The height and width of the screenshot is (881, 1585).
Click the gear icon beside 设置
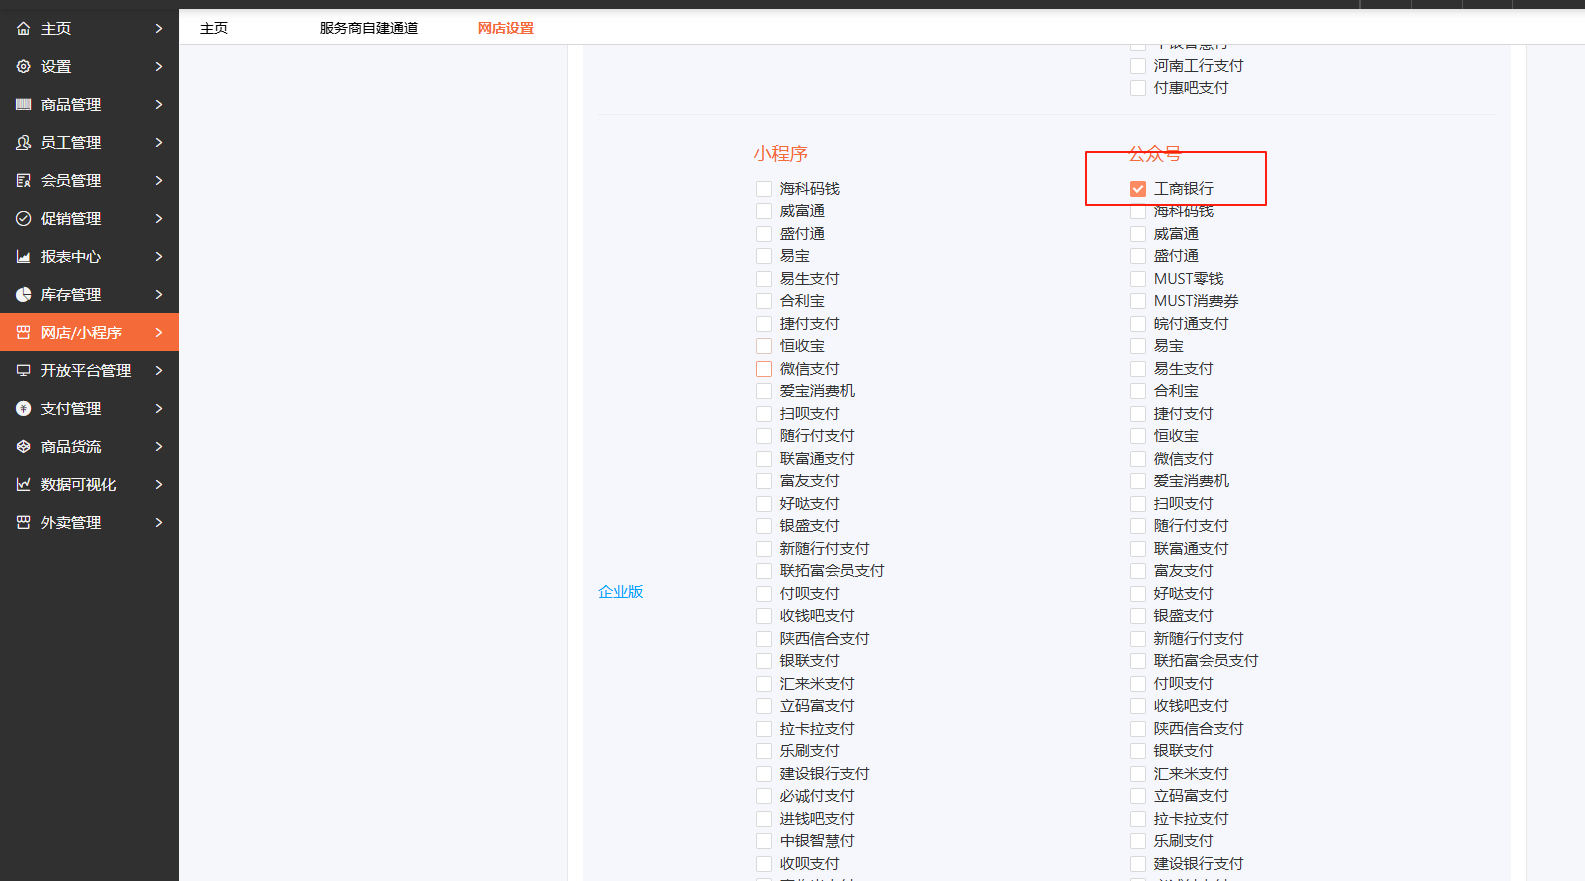click(x=23, y=67)
